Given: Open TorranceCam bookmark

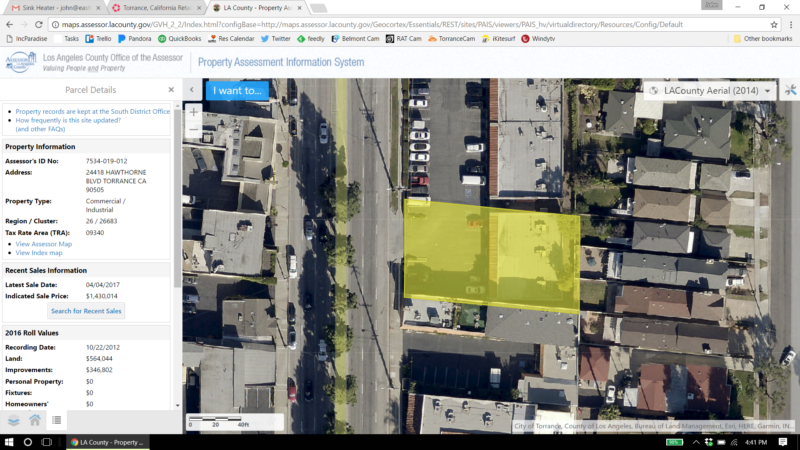Looking at the screenshot, I should (452, 39).
